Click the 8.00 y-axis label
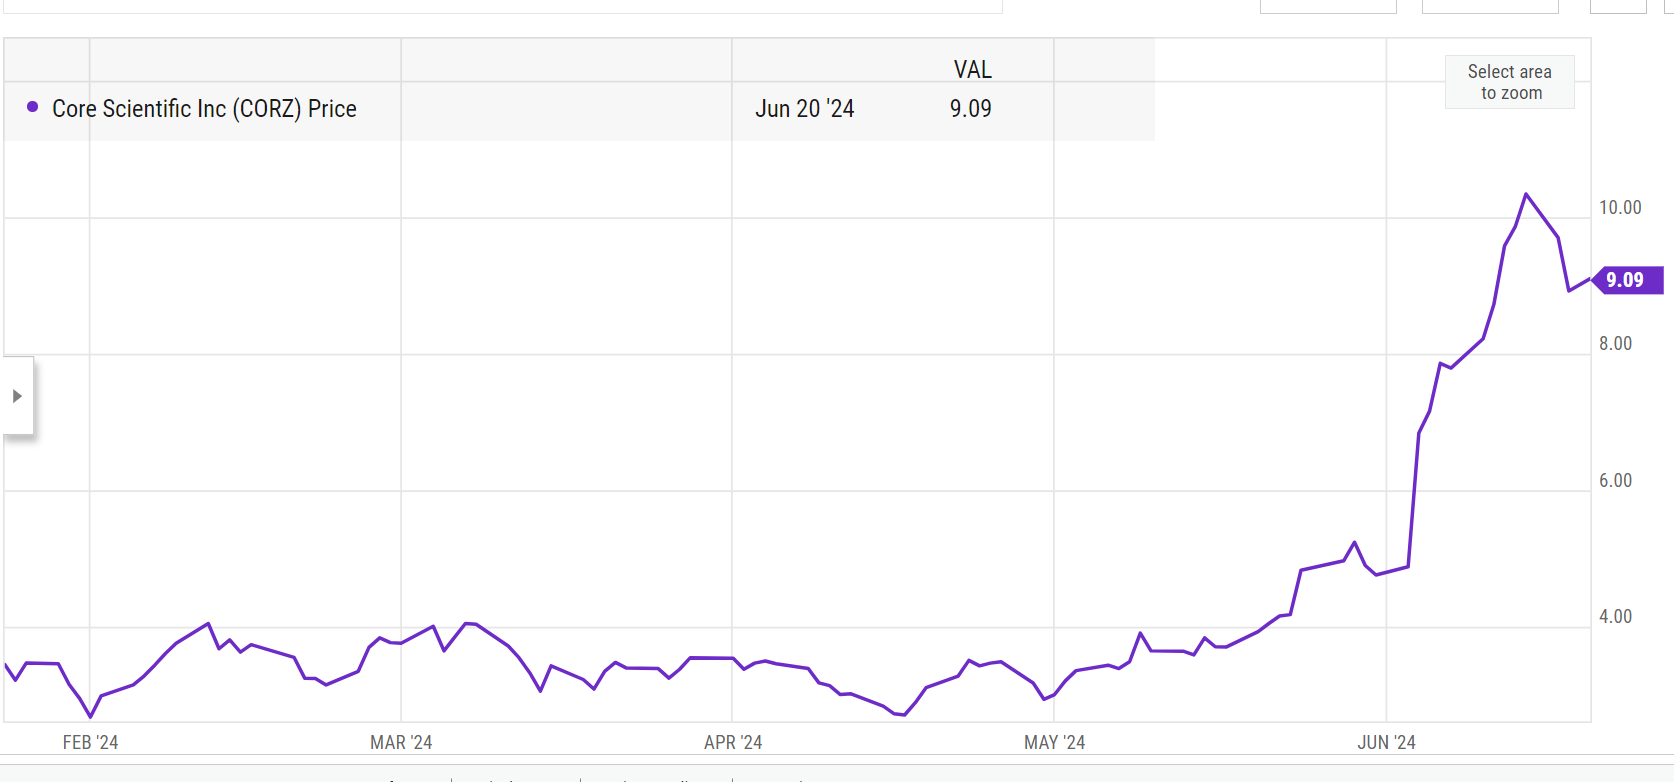This screenshot has height=782, width=1674. click(x=1615, y=344)
